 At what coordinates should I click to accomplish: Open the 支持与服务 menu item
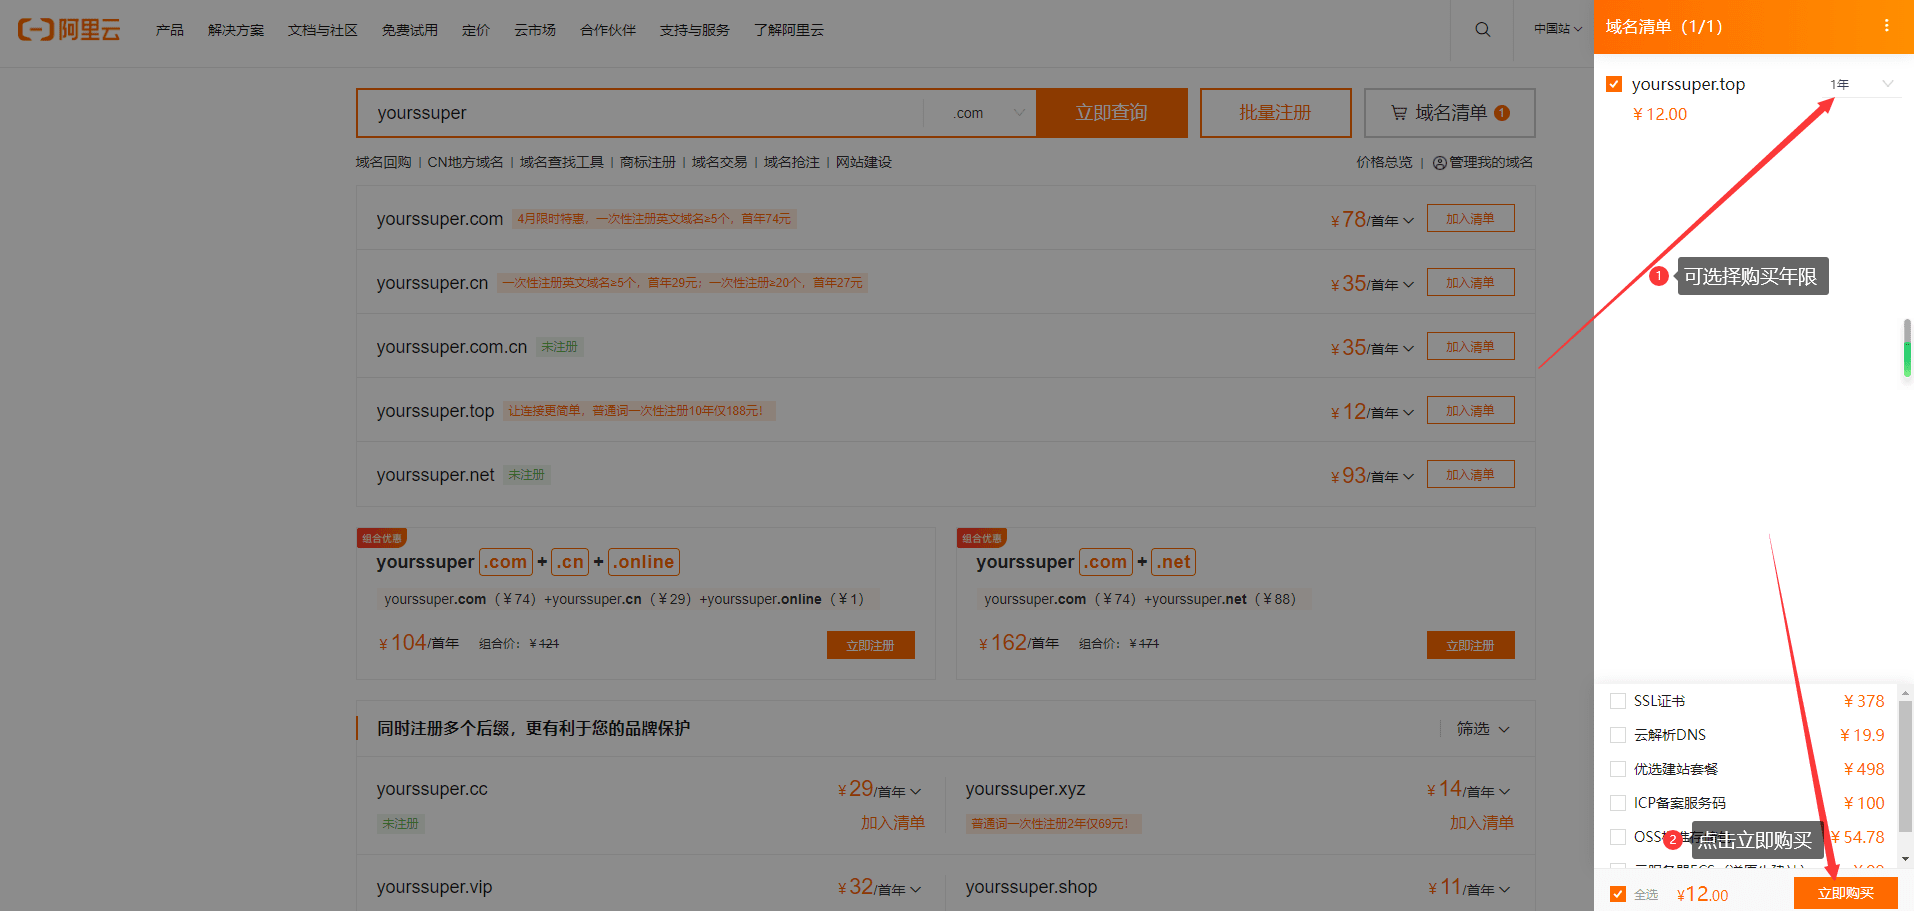pyautogui.click(x=695, y=30)
